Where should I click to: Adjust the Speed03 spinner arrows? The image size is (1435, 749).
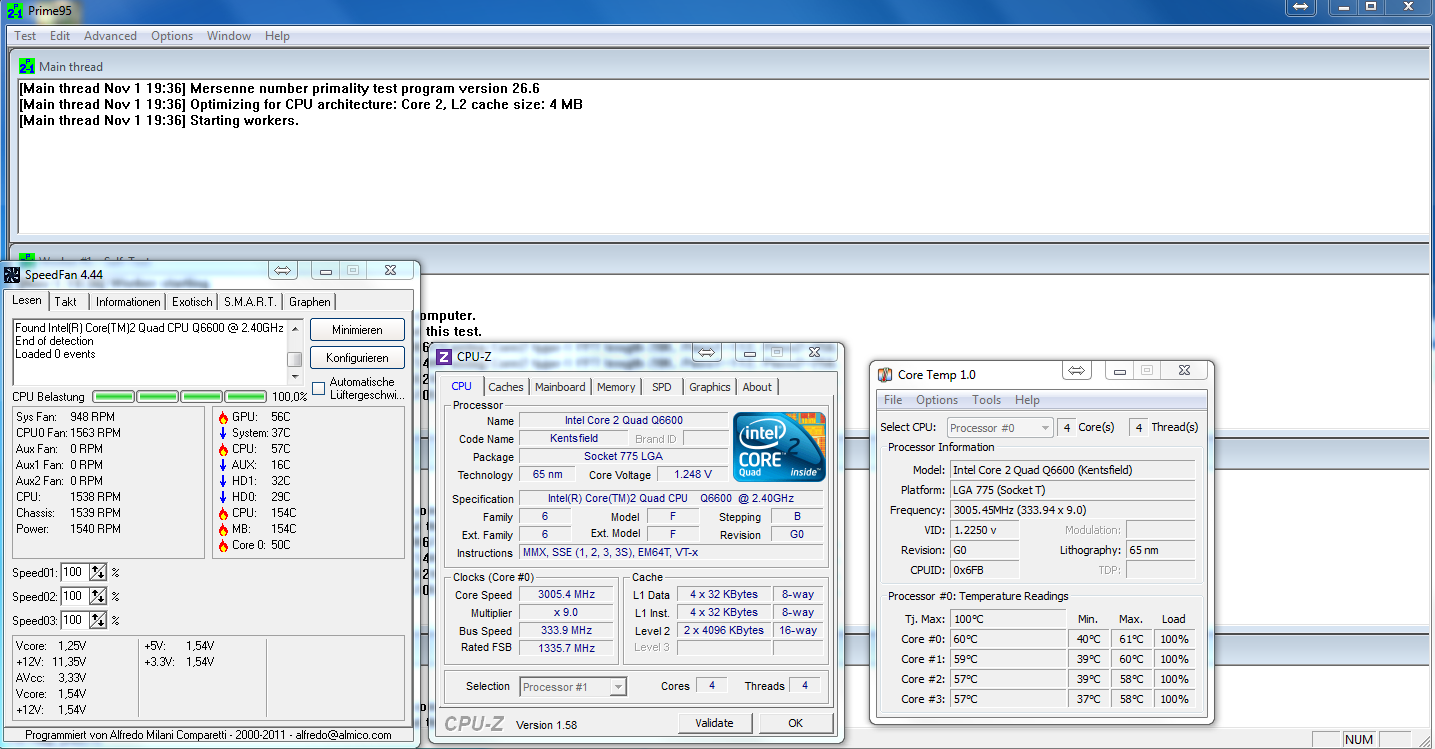coord(98,621)
